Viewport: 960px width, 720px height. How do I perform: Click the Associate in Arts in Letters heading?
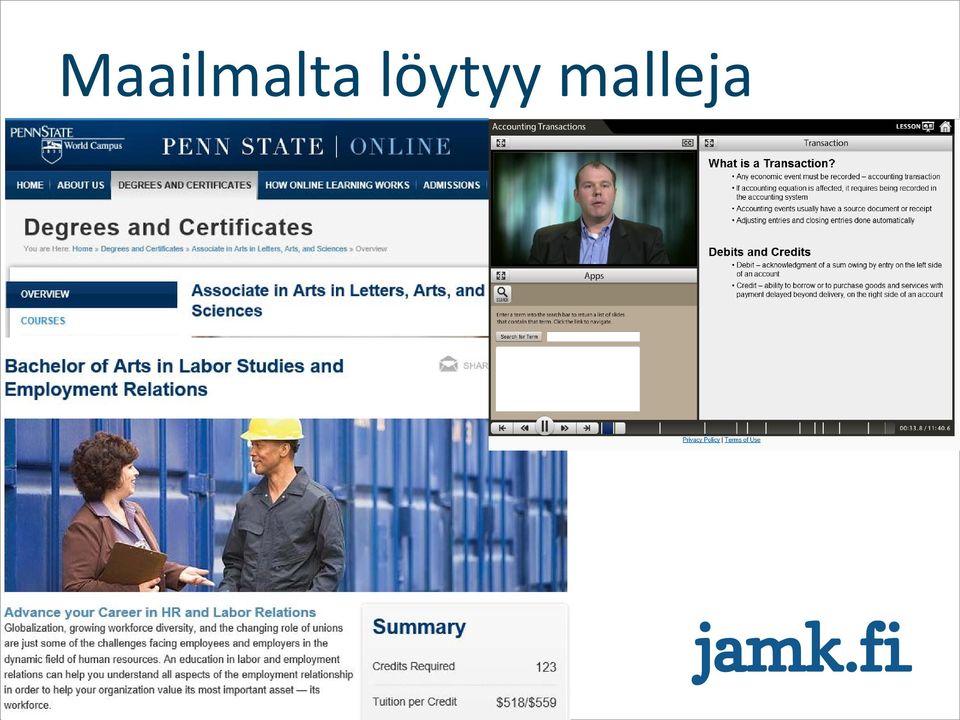[x=338, y=301]
